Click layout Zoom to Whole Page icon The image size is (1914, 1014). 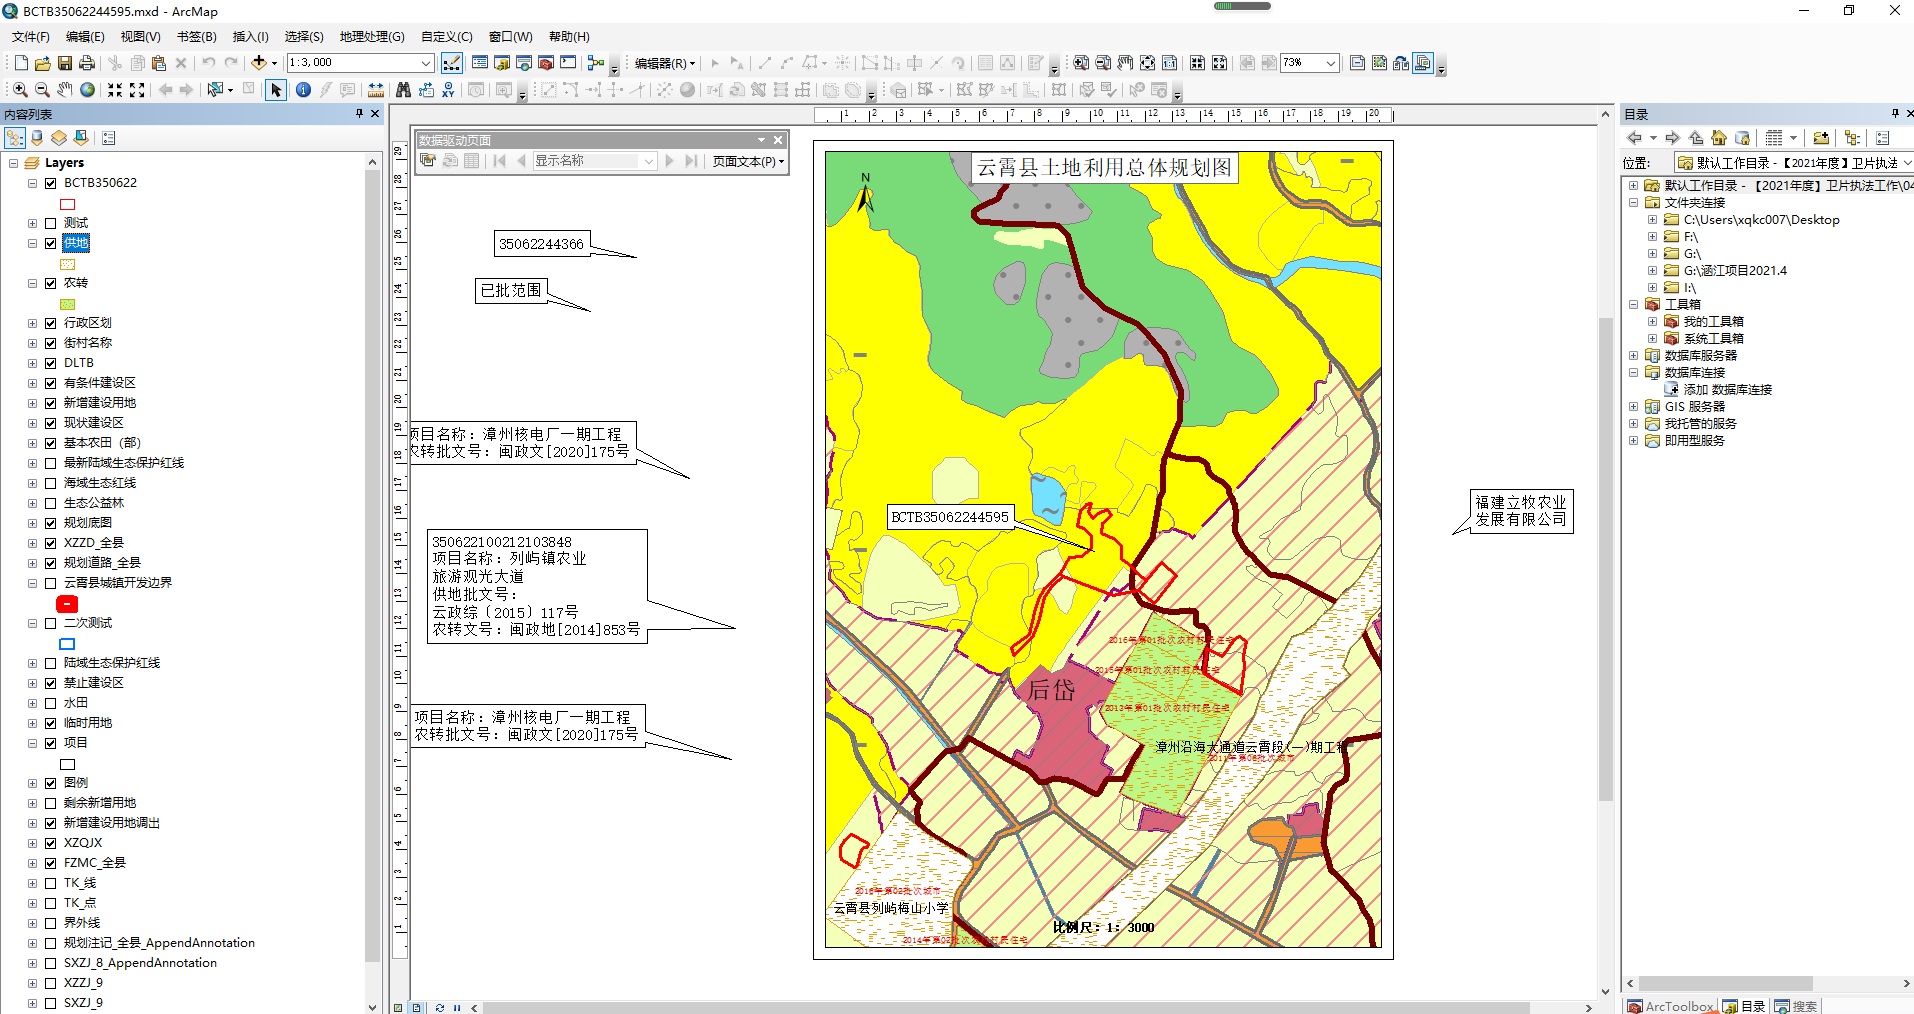(x=1148, y=63)
